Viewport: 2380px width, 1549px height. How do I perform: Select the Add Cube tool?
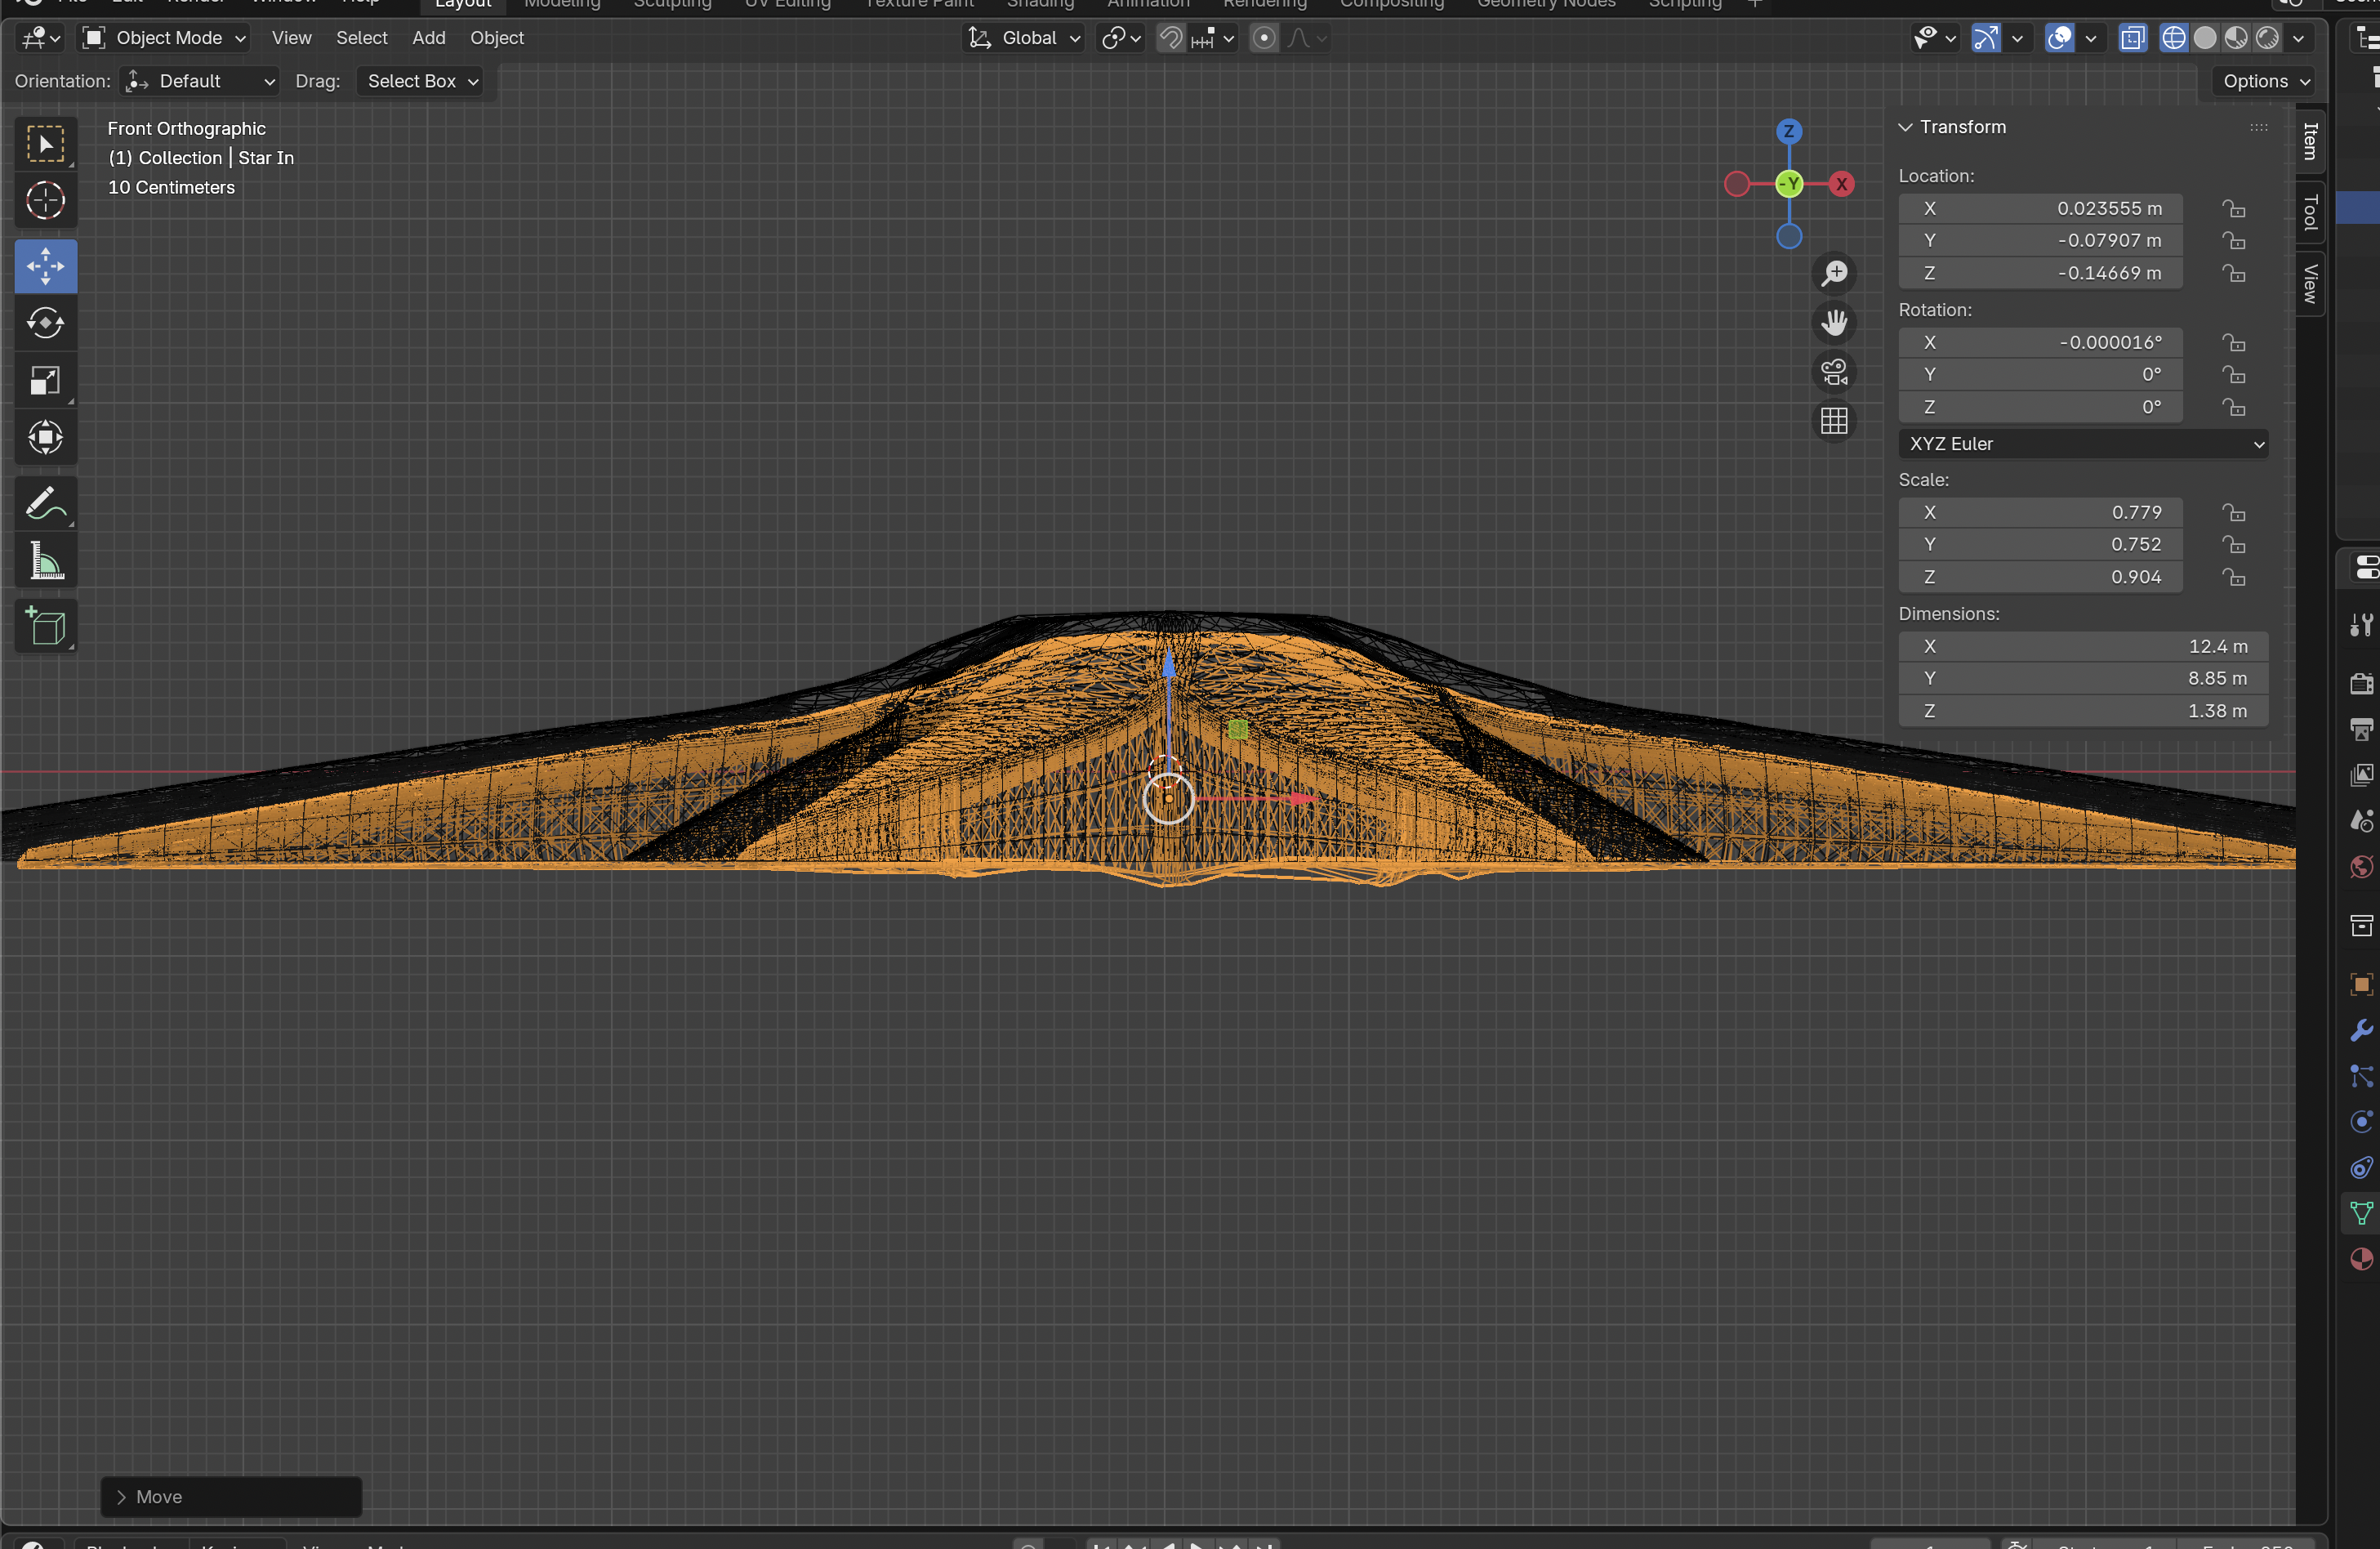tap(45, 627)
